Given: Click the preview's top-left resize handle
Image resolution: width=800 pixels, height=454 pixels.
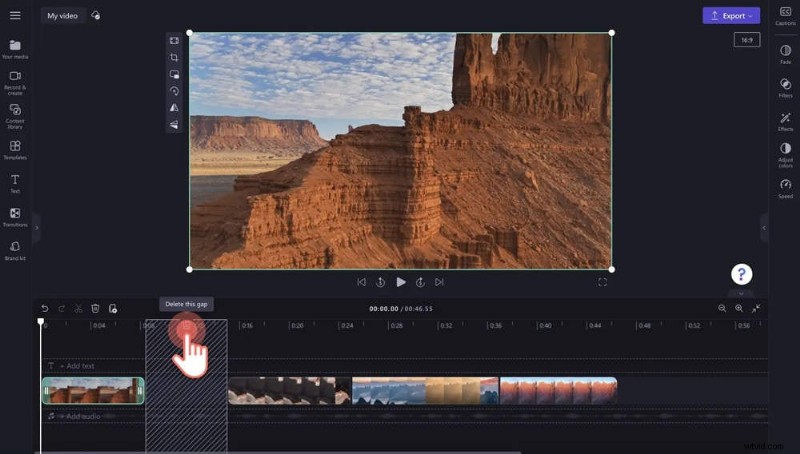Looking at the screenshot, I should click(189, 33).
